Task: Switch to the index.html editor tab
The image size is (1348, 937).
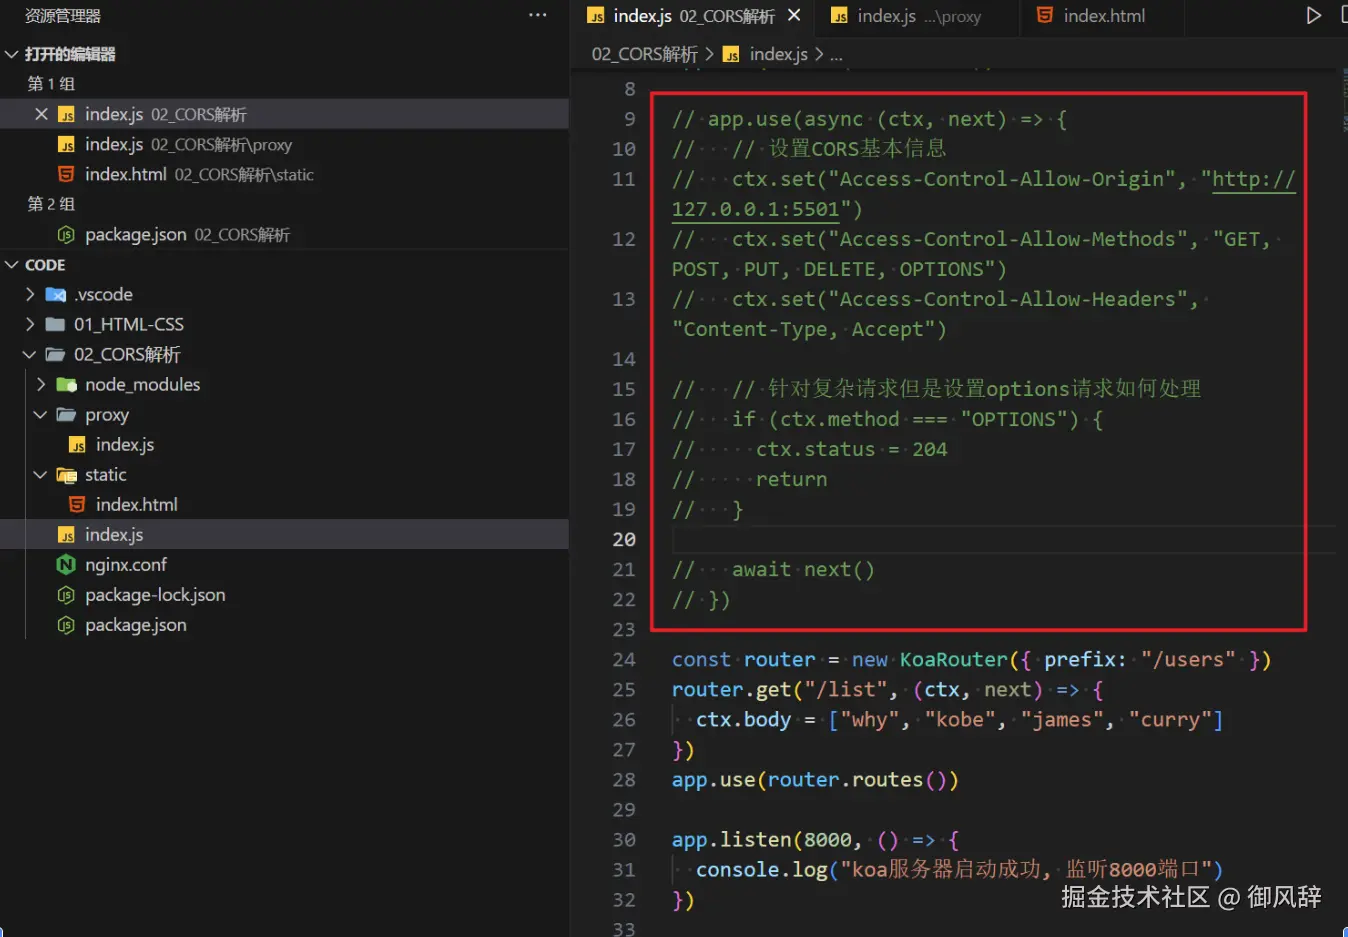Action: pos(1102,16)
